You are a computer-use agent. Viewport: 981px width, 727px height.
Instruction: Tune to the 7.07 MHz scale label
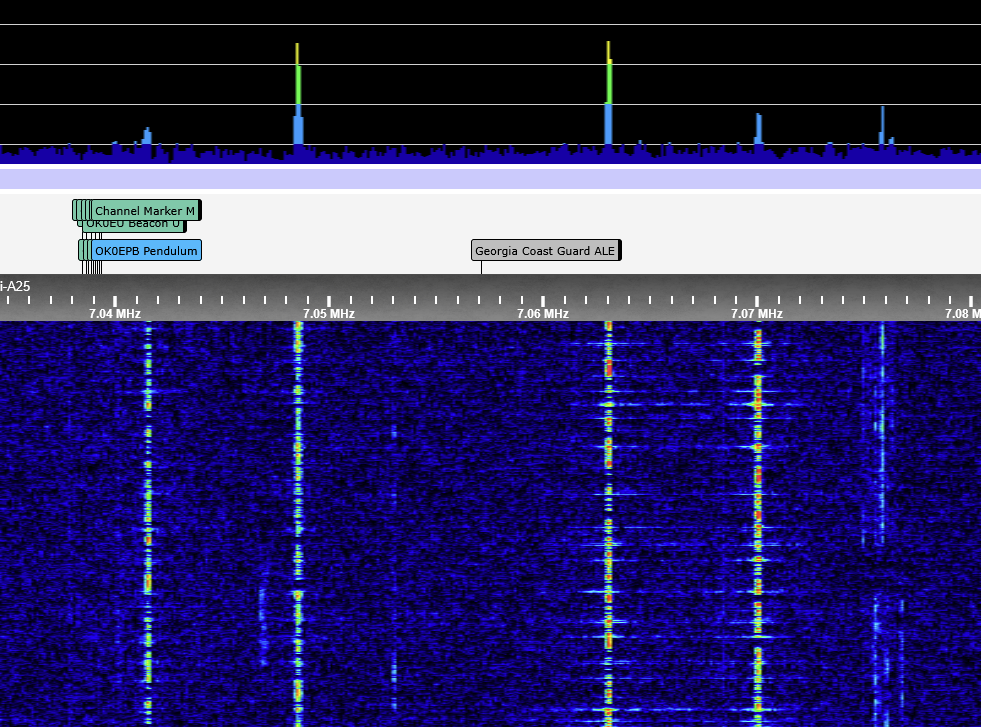click(757, 313)
